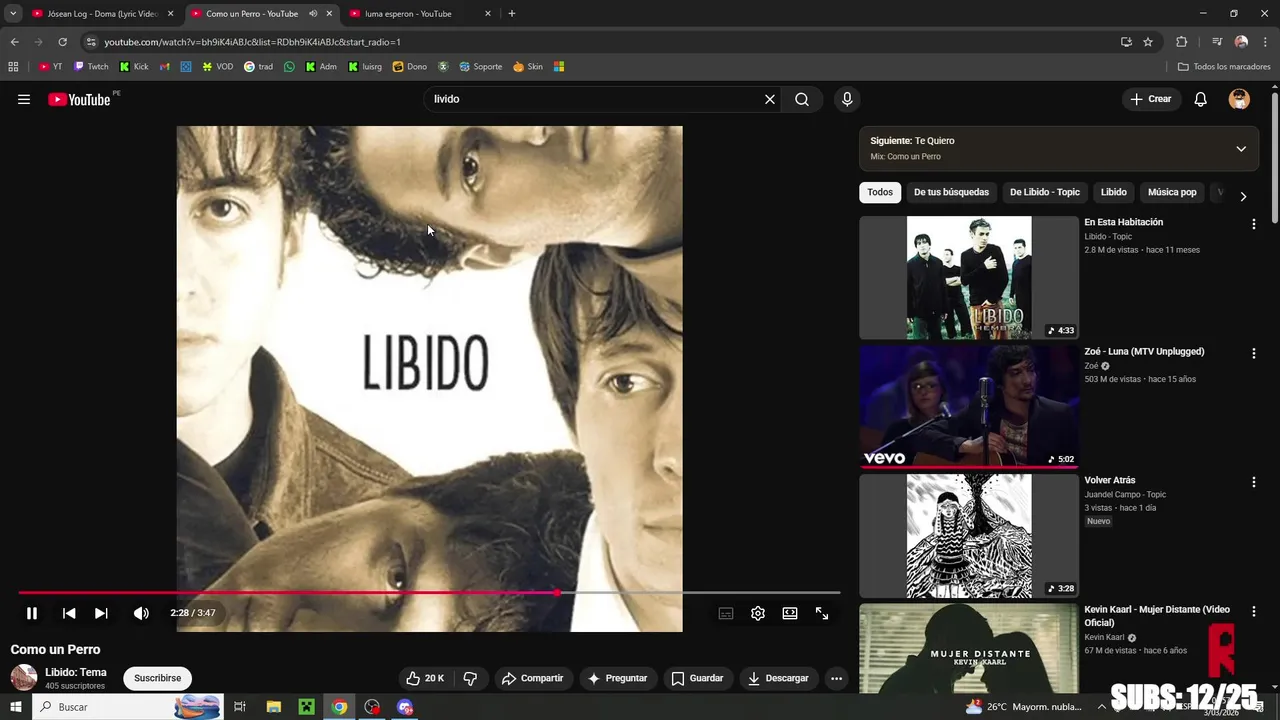
Task: Toggle video subtitles
Action: [x=726, y=613]
